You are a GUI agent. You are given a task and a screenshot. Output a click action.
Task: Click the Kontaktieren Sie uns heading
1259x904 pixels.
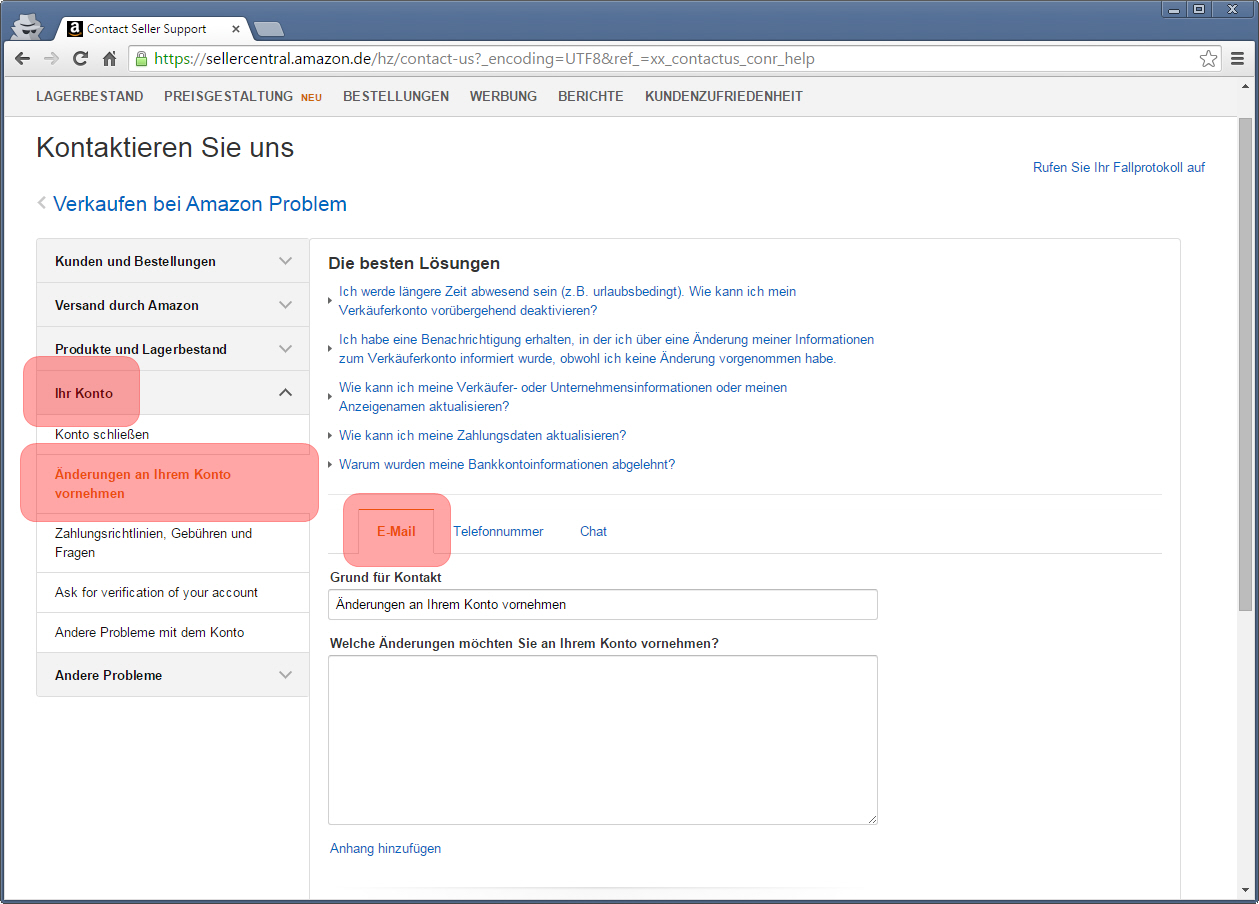click(165, 148)
